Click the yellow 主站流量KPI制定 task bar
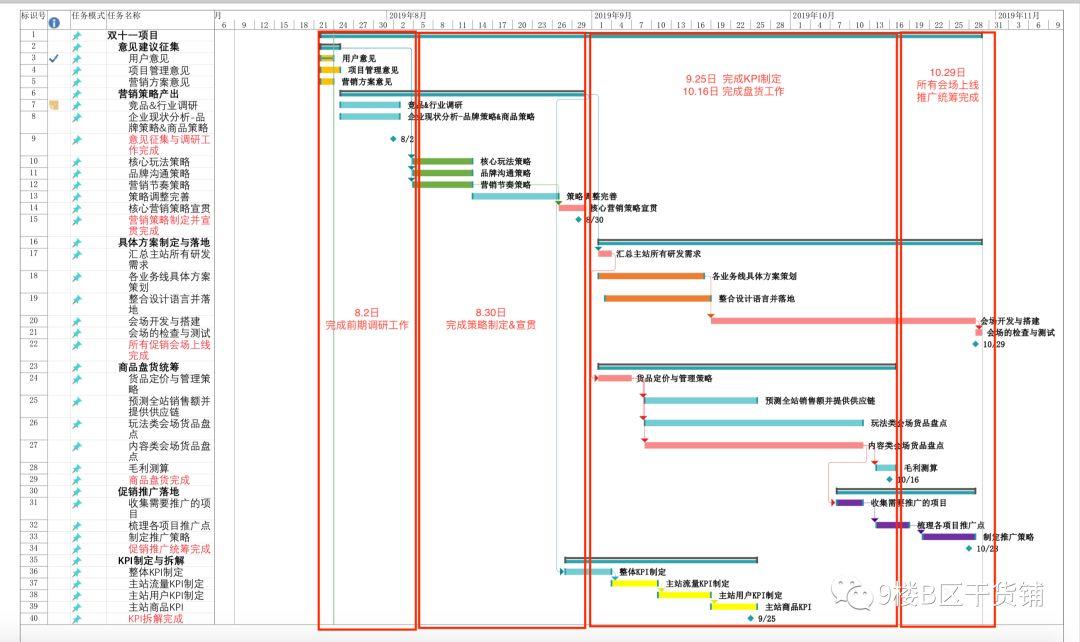Viewport: 1080px width, 642px height. [x=635, y=583]
